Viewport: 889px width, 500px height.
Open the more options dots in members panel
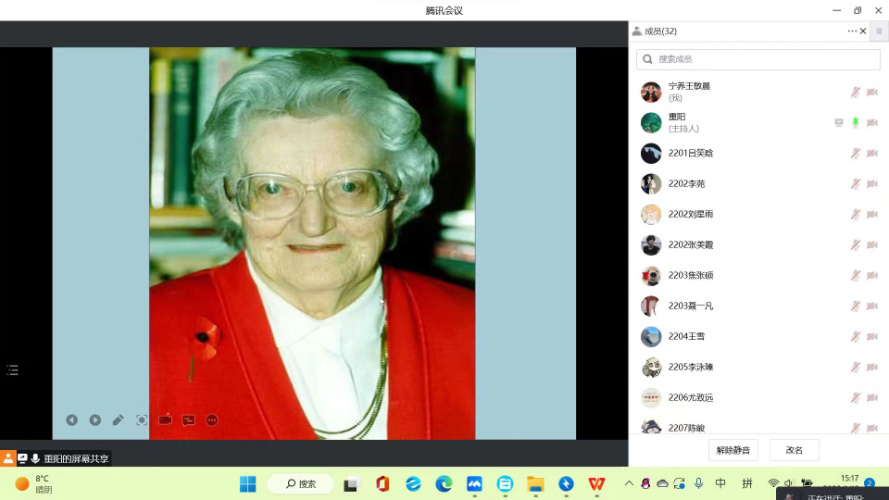852,31
